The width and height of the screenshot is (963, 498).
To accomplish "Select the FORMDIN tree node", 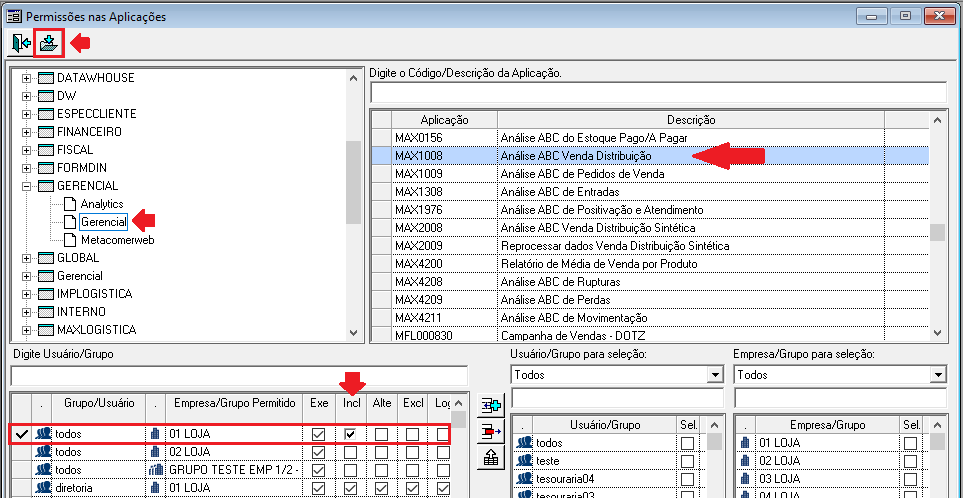I will pos(83,168).
